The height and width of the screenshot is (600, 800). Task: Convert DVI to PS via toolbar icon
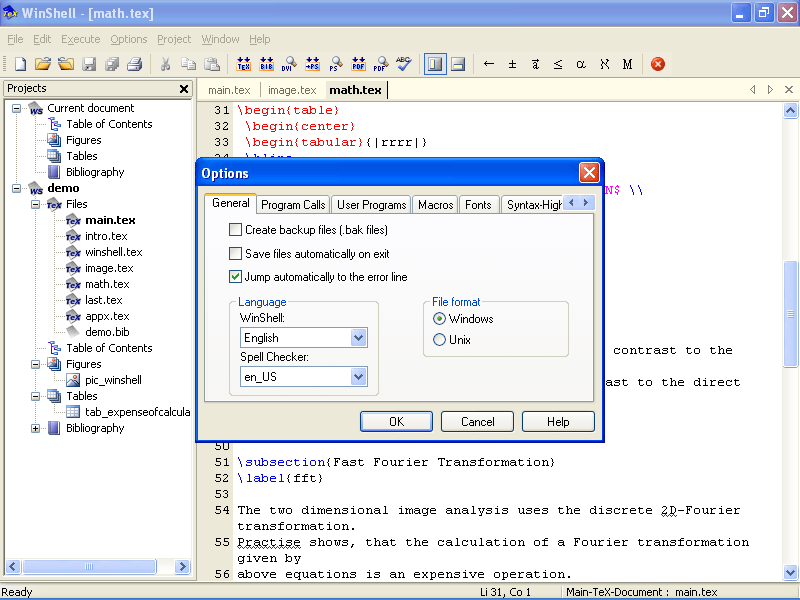point(313,63)
